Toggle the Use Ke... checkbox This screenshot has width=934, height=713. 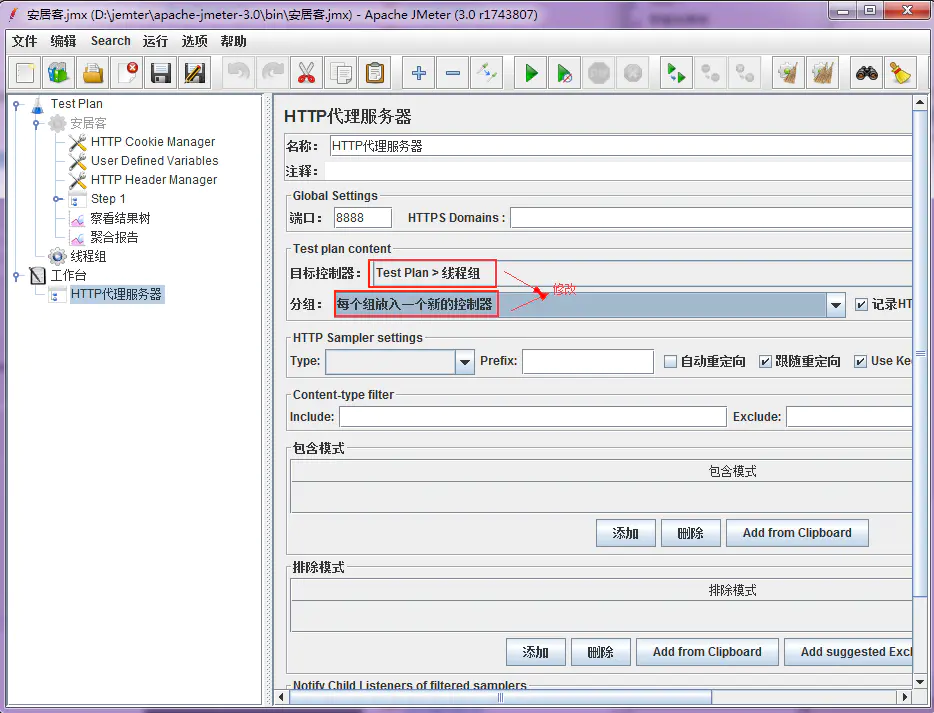[x=860, y=362]
